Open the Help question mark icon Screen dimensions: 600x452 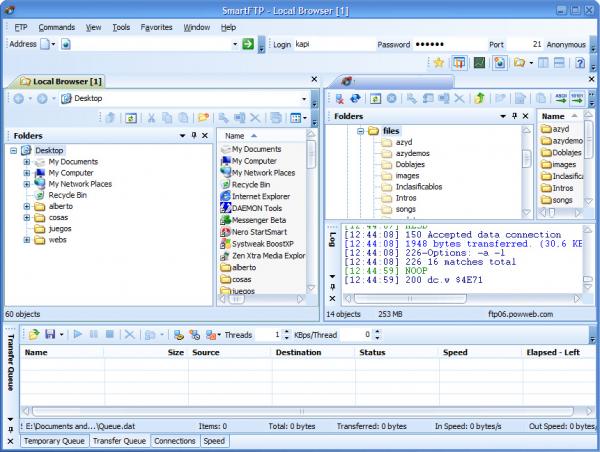[580, 62]
